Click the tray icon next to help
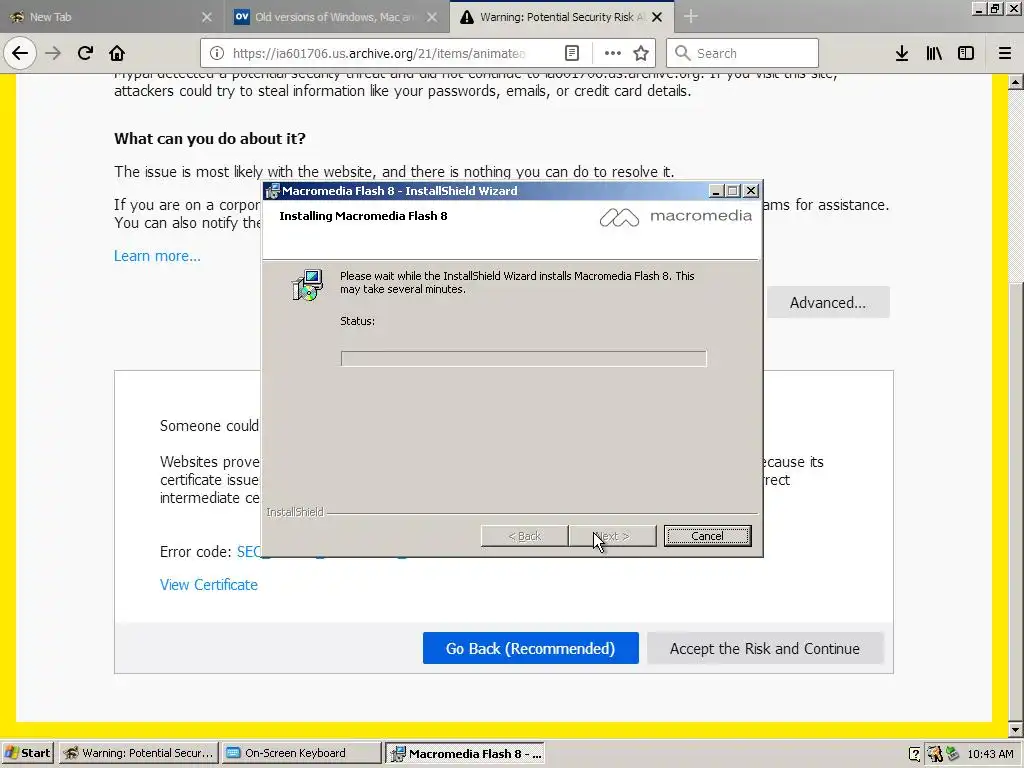Viewport: 1024px width, 768px height. tap(935, 754)
